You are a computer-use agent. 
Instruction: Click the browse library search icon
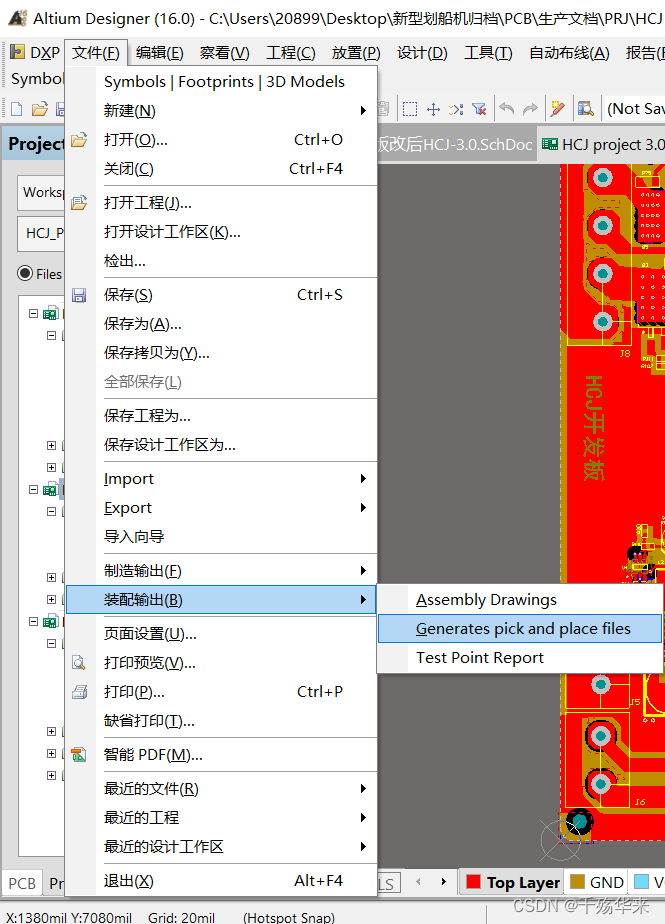(585, 109)
